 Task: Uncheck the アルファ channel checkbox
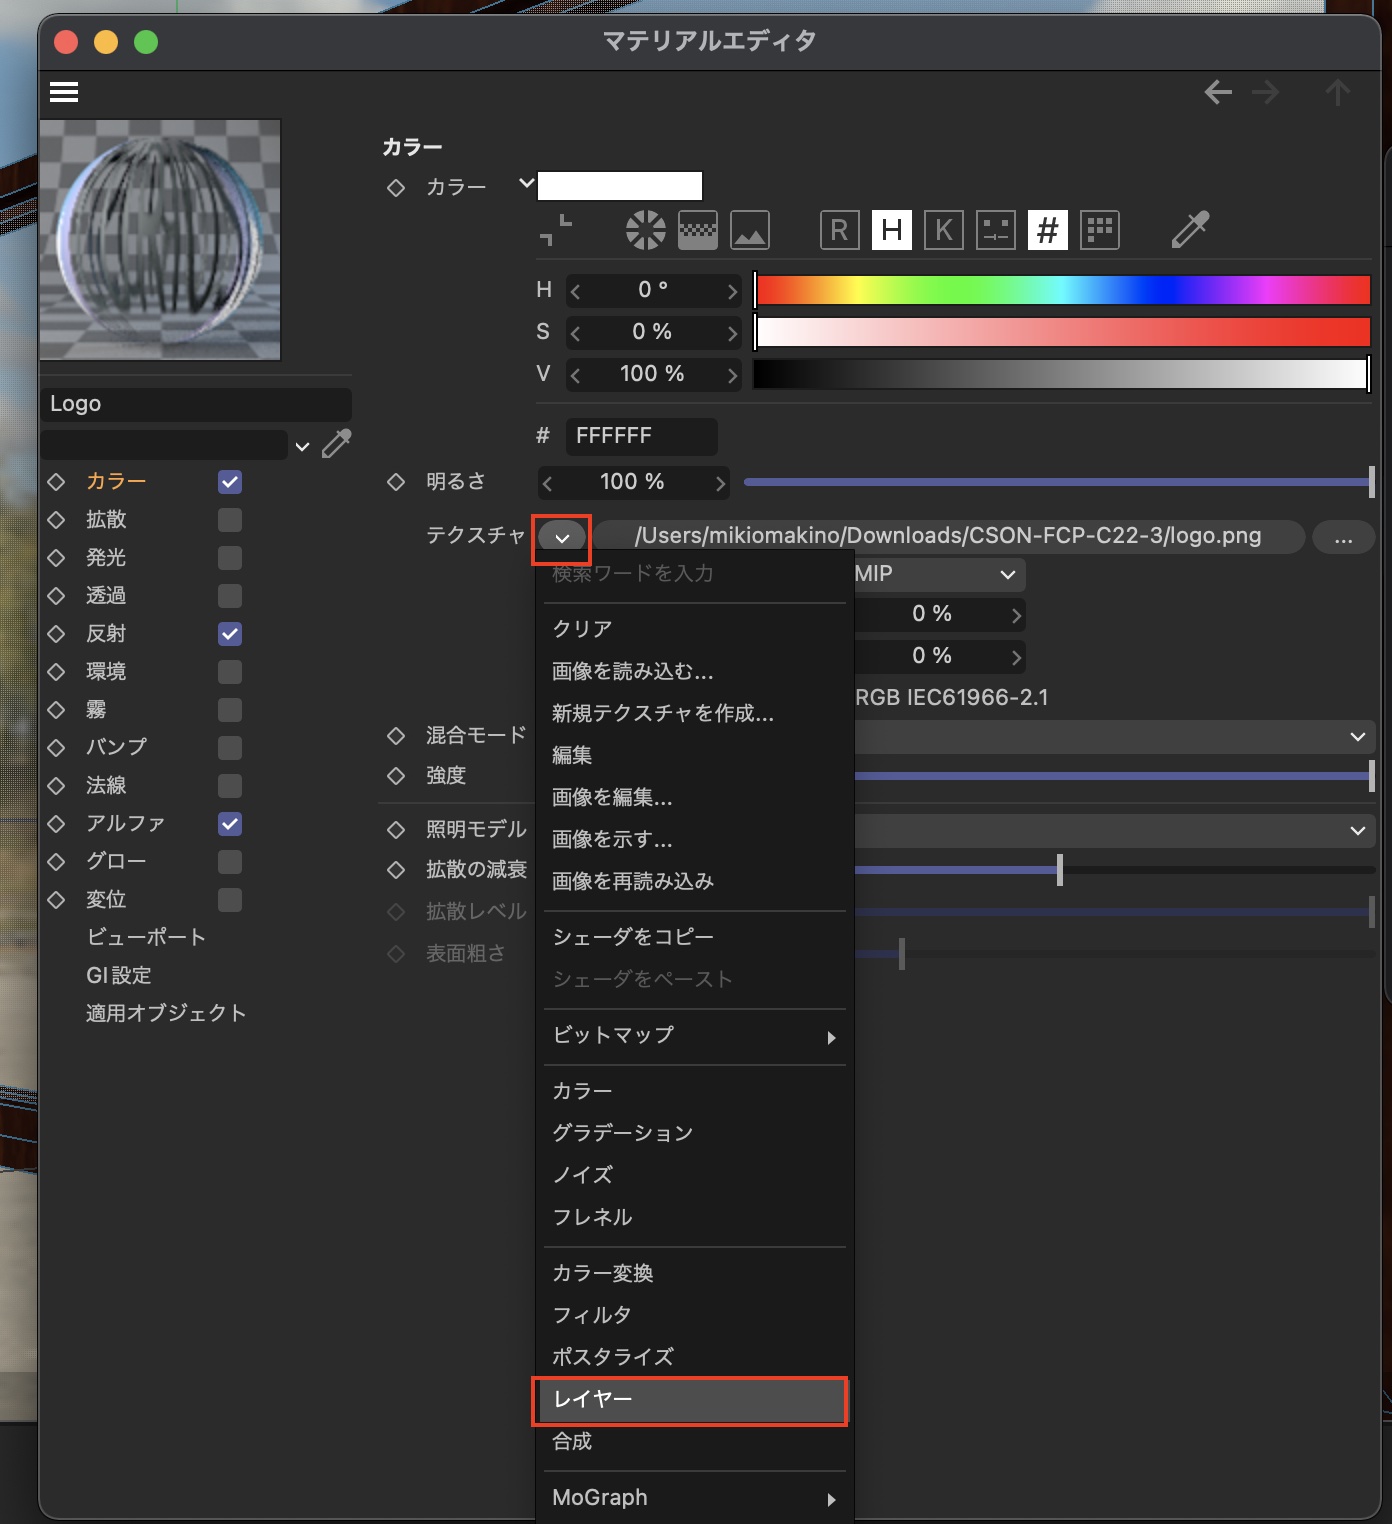(230, 824)
